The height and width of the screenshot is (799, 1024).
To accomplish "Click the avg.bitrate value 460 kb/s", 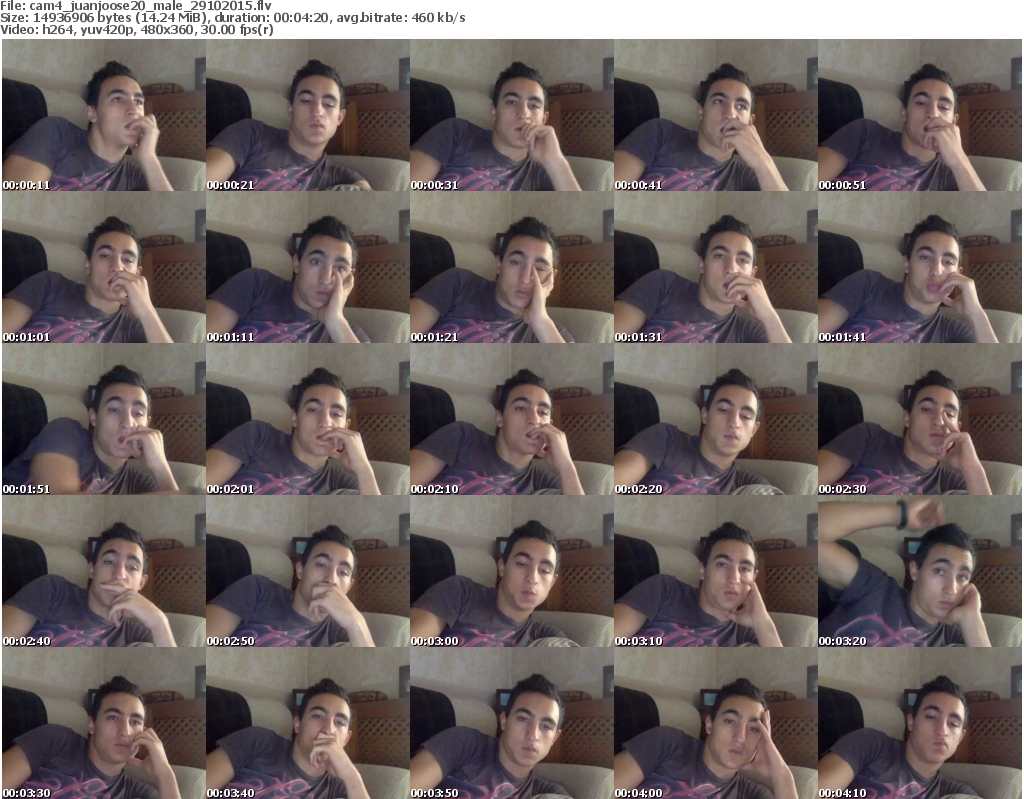I will (x=438, y=18).
